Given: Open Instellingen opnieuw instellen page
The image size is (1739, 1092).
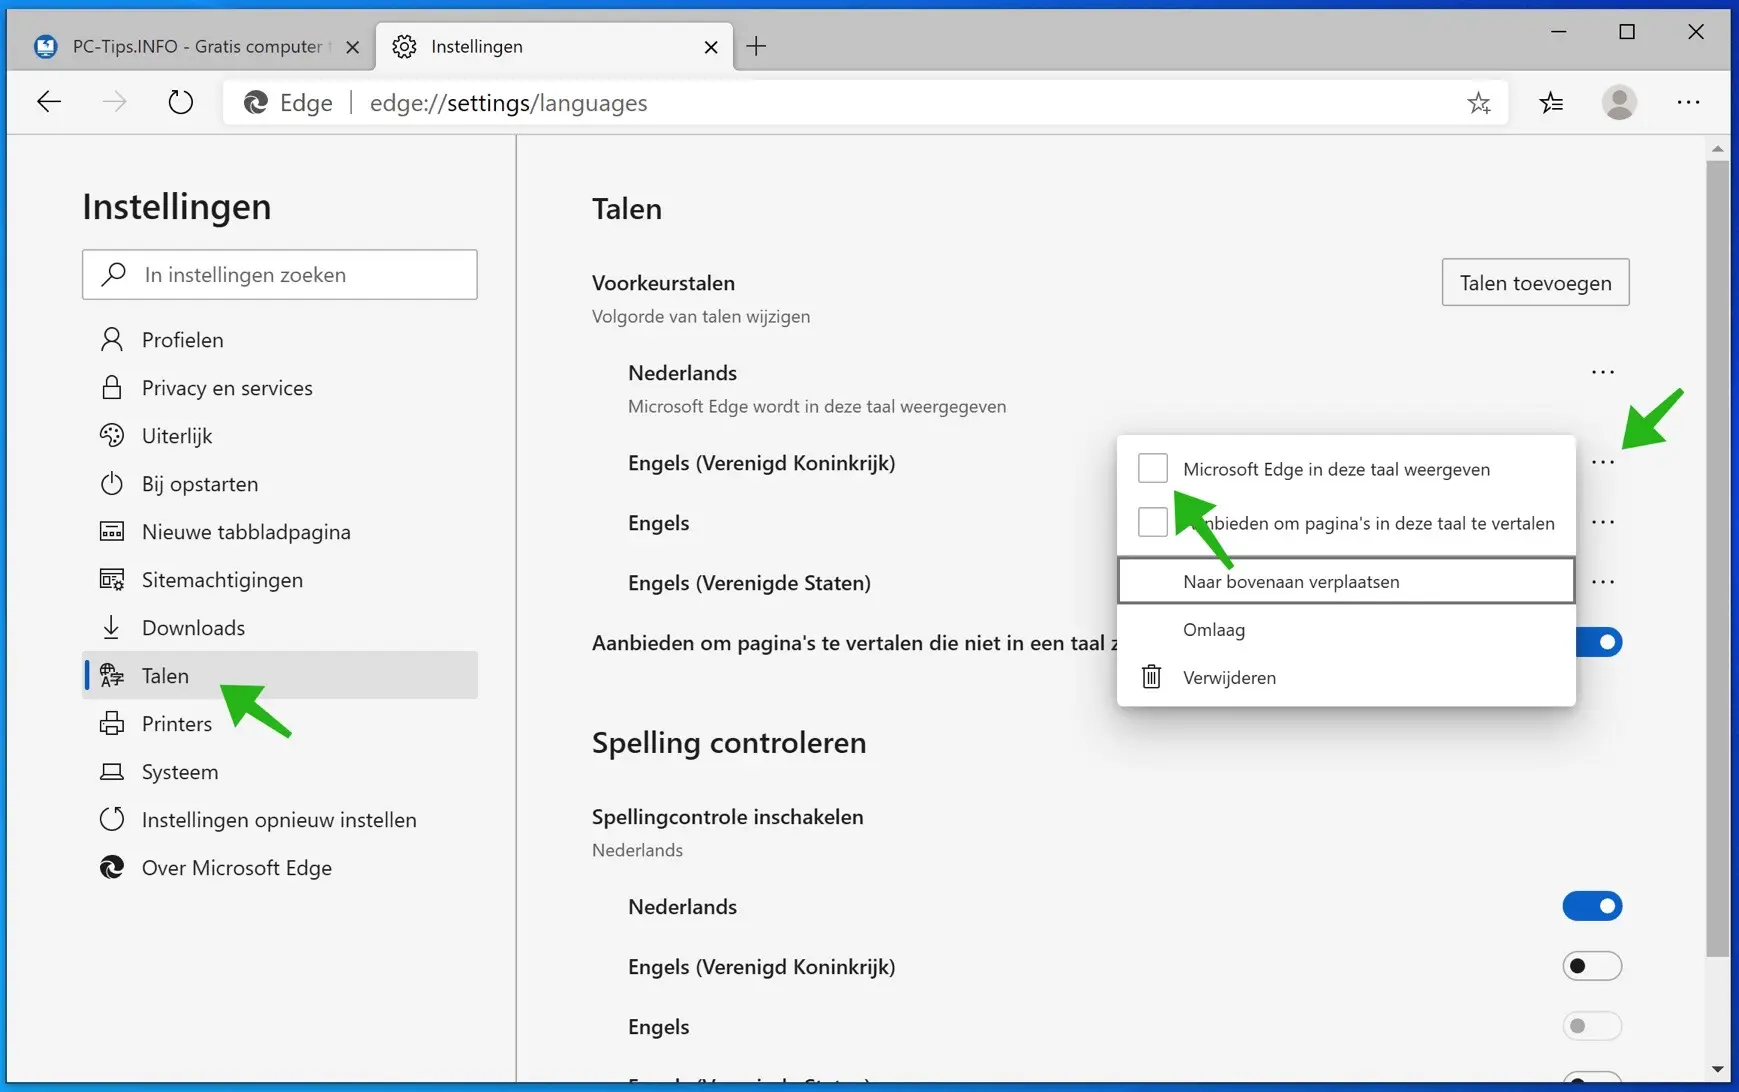Looking at the screenshot, I should pos(280,820).
